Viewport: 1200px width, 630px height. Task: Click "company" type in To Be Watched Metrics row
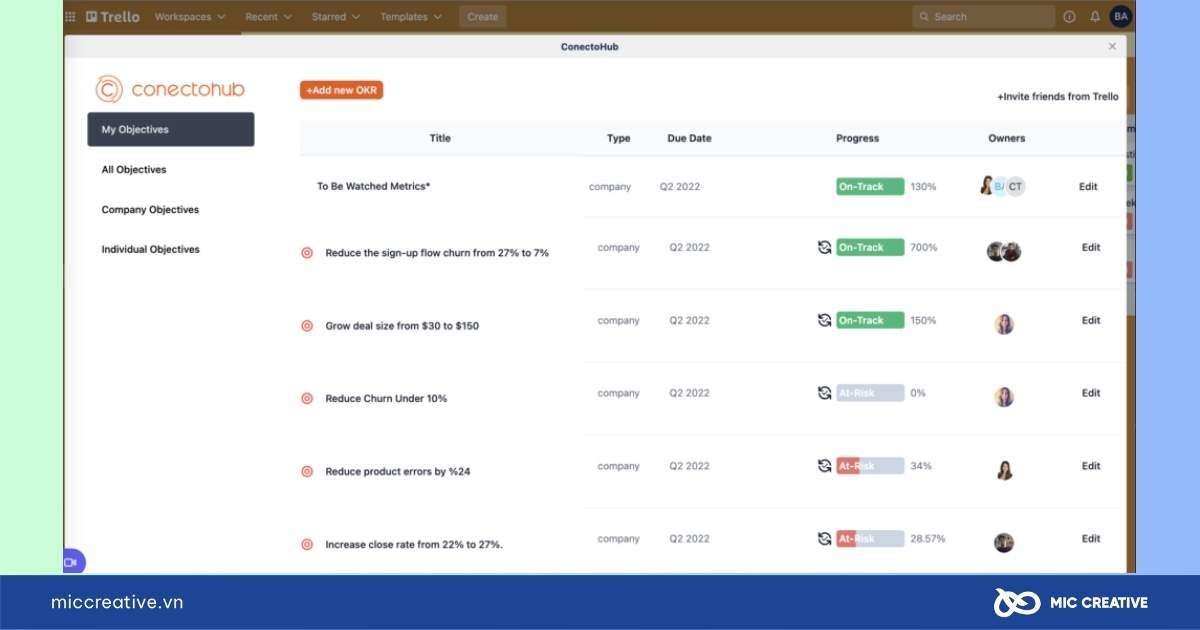click(x=610, y=187)
